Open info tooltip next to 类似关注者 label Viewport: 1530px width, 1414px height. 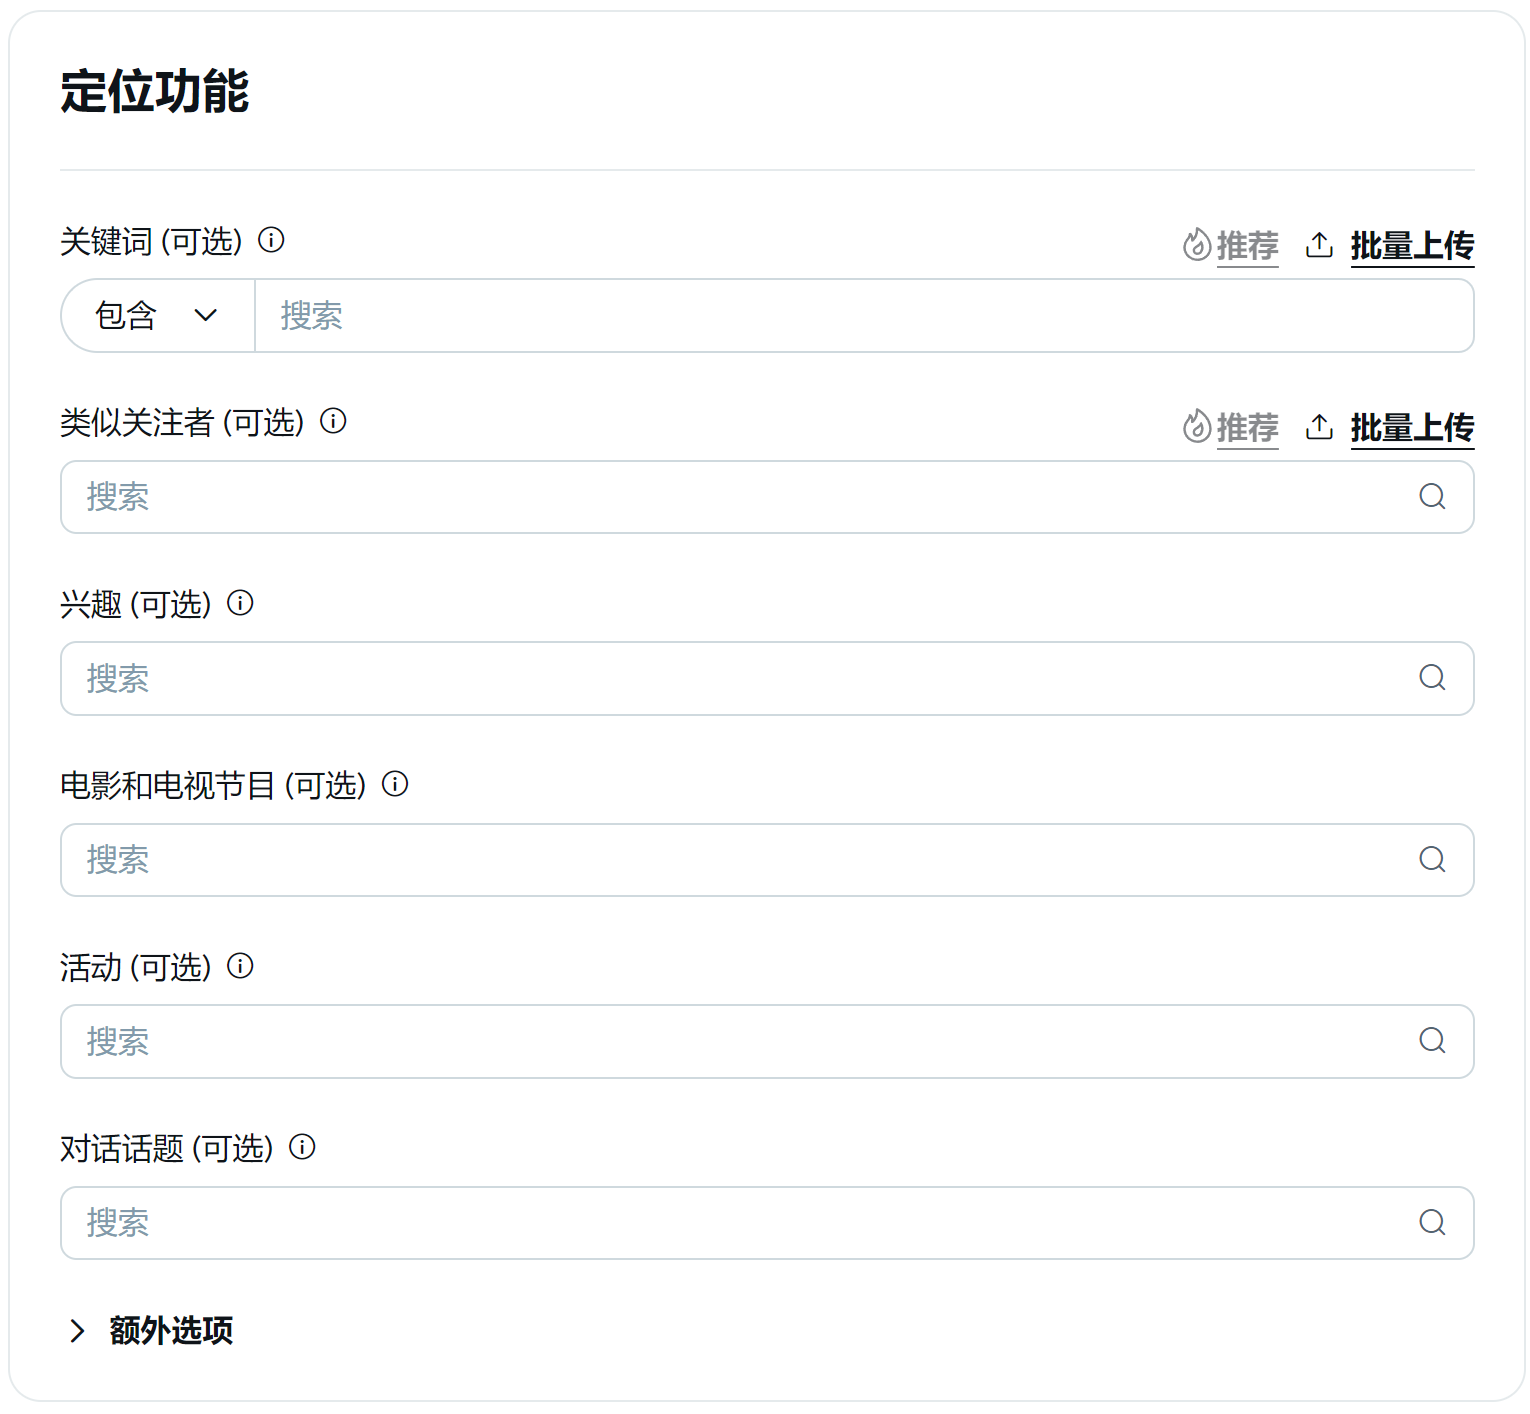tap(333, 421)
